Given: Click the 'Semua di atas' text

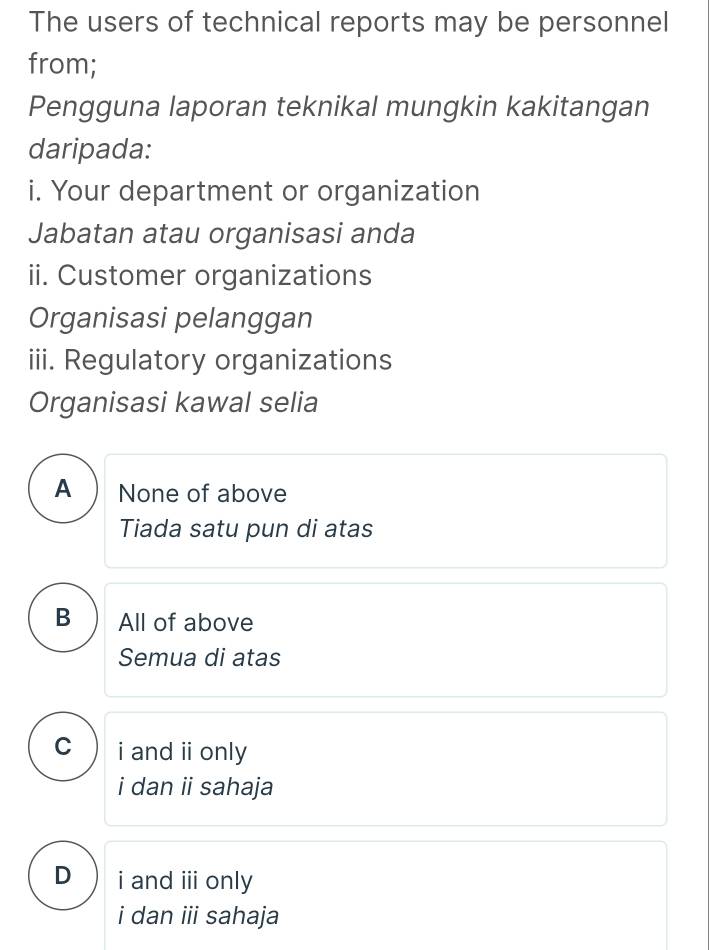Looking at the screenshot, I should pyautogui.click(x=199, y=657).
